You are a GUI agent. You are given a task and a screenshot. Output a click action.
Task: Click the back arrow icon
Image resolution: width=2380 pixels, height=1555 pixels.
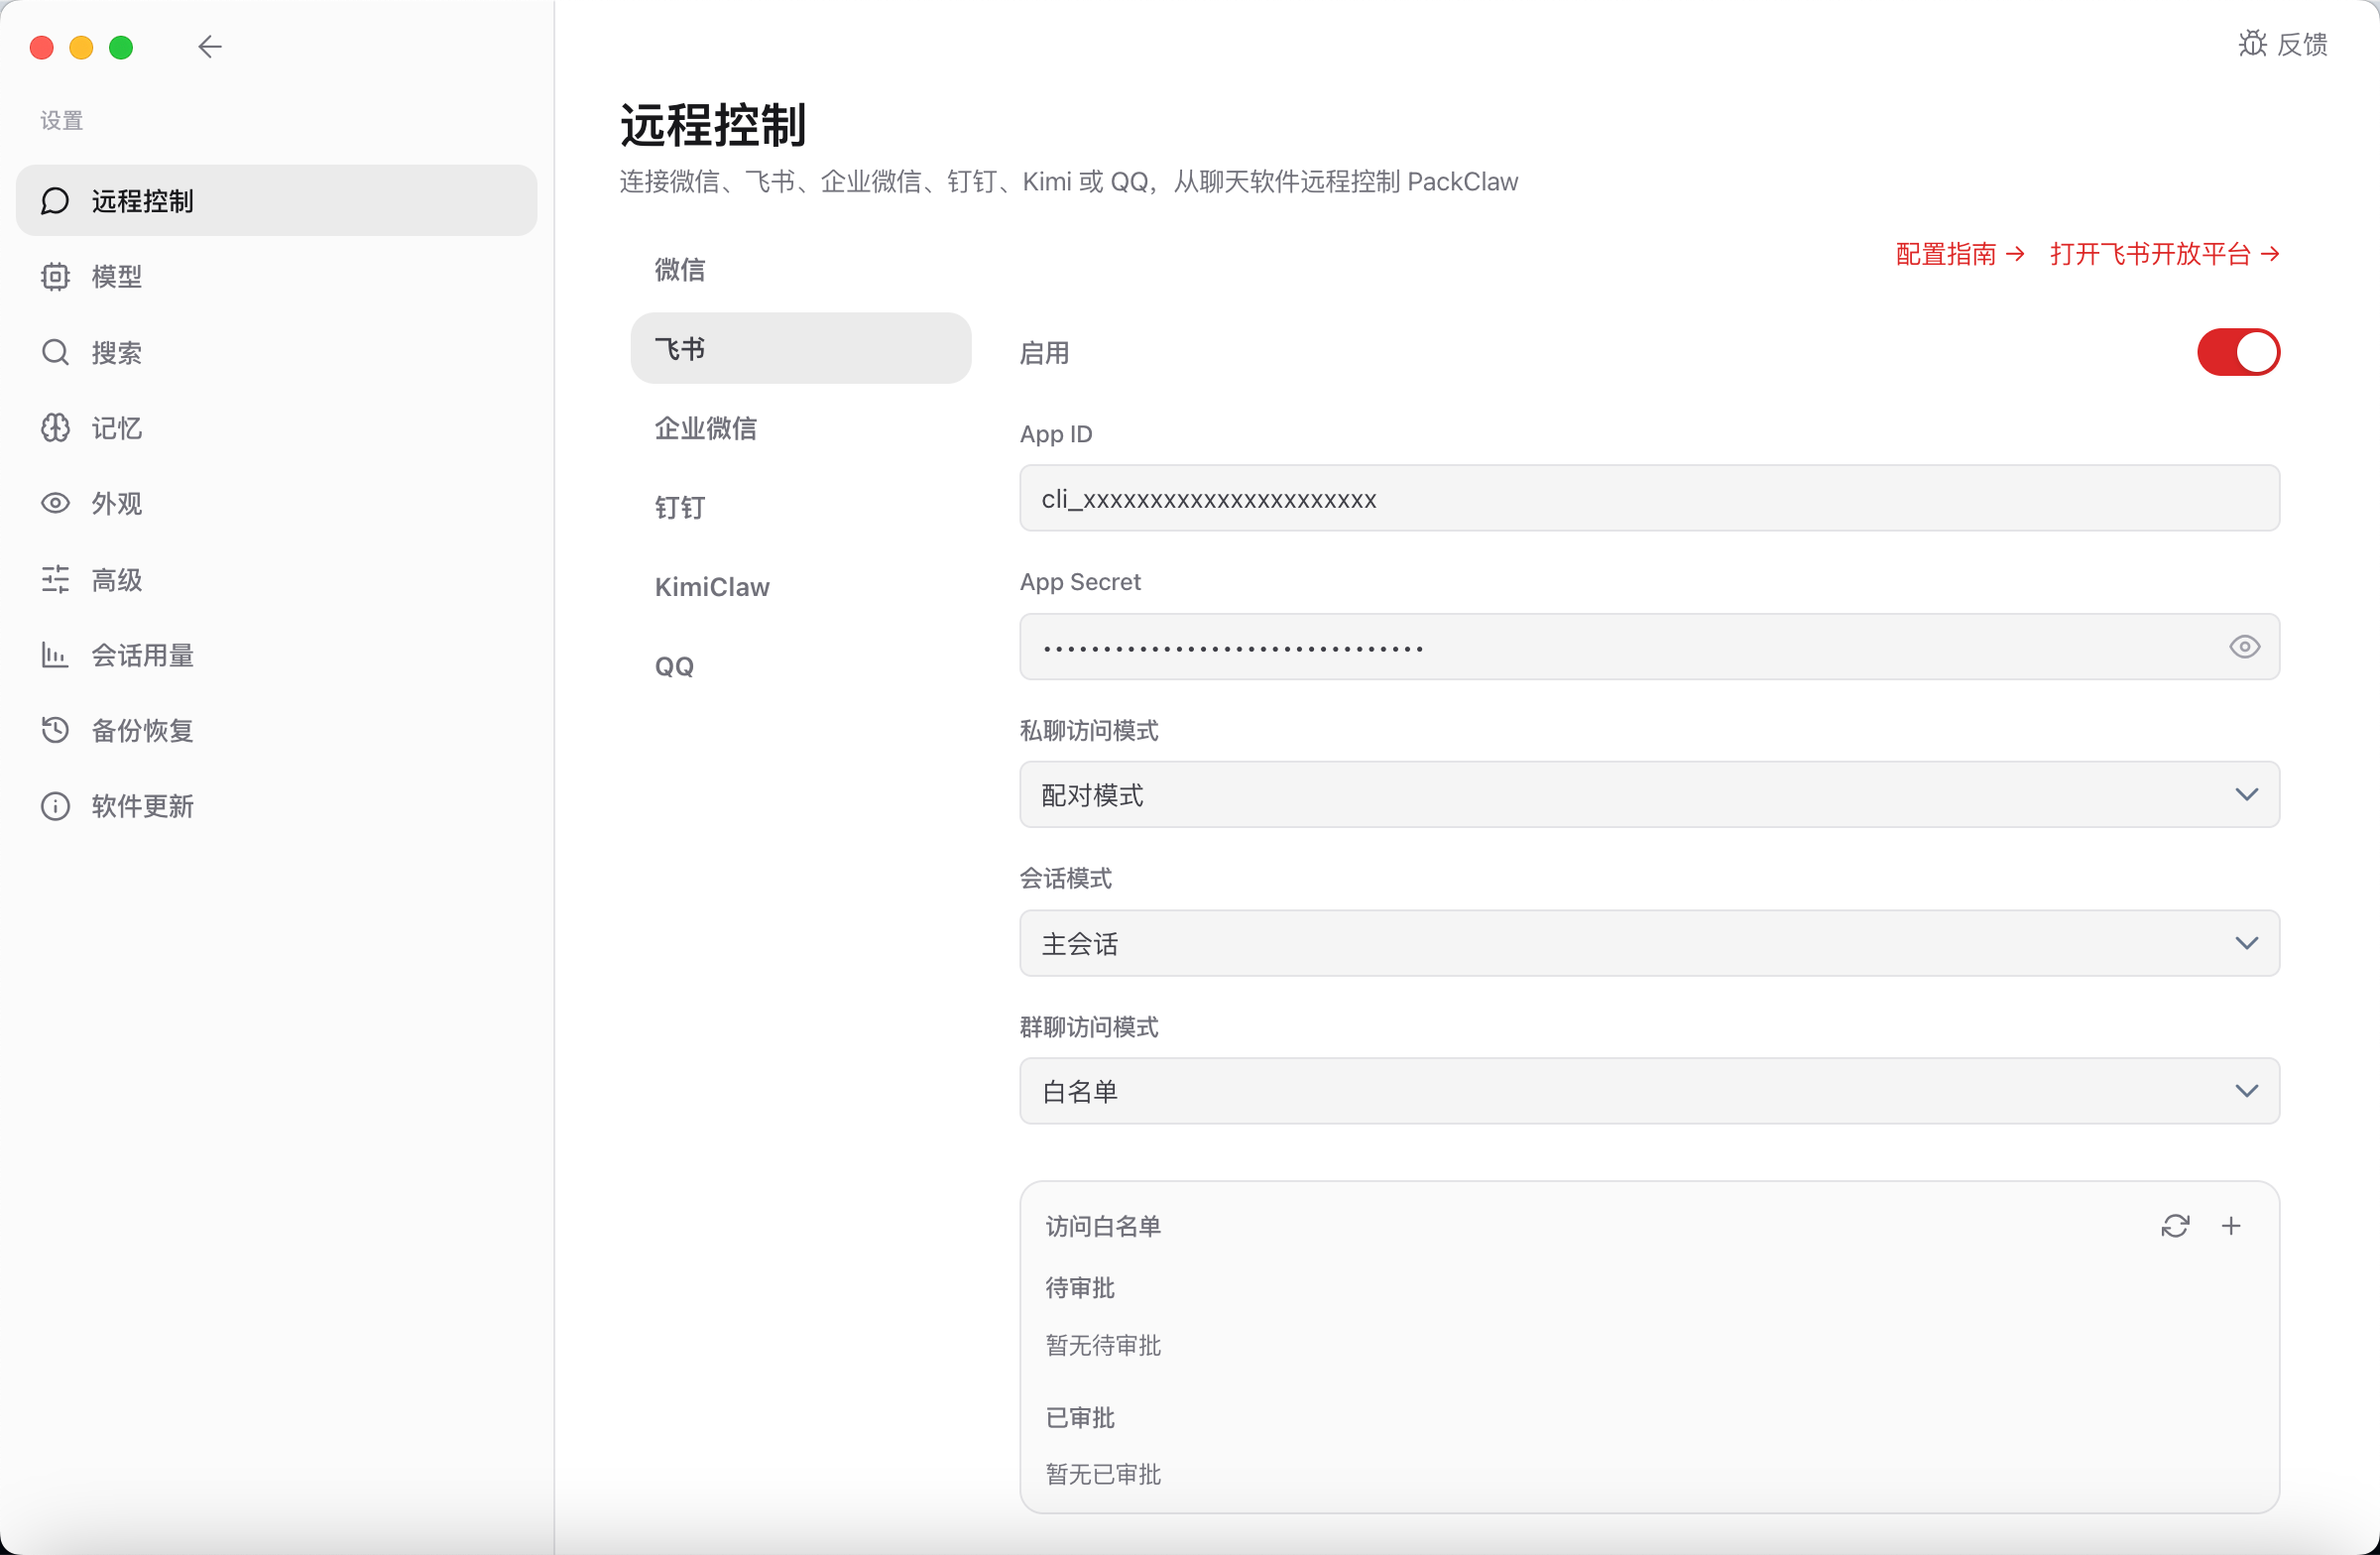pyautogui.click(x=209, y=46)
